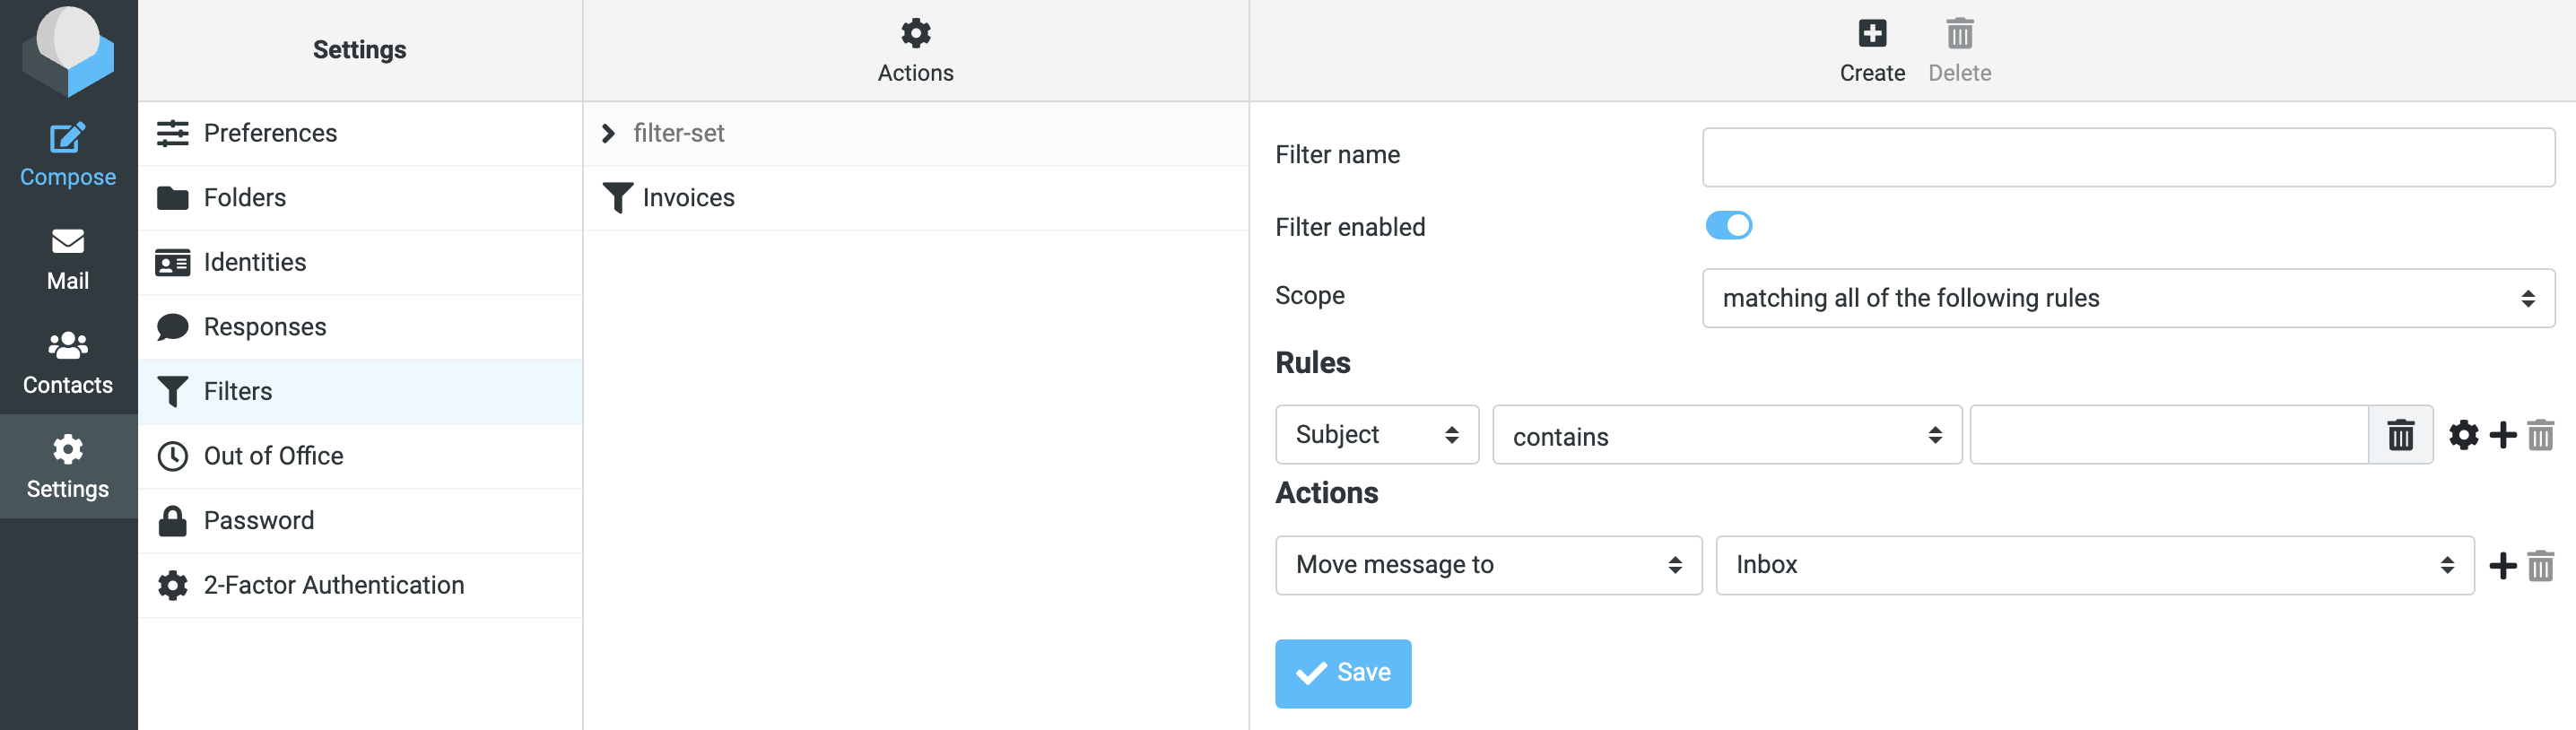Add another action with plus icon

click(x=2502, y=566)
